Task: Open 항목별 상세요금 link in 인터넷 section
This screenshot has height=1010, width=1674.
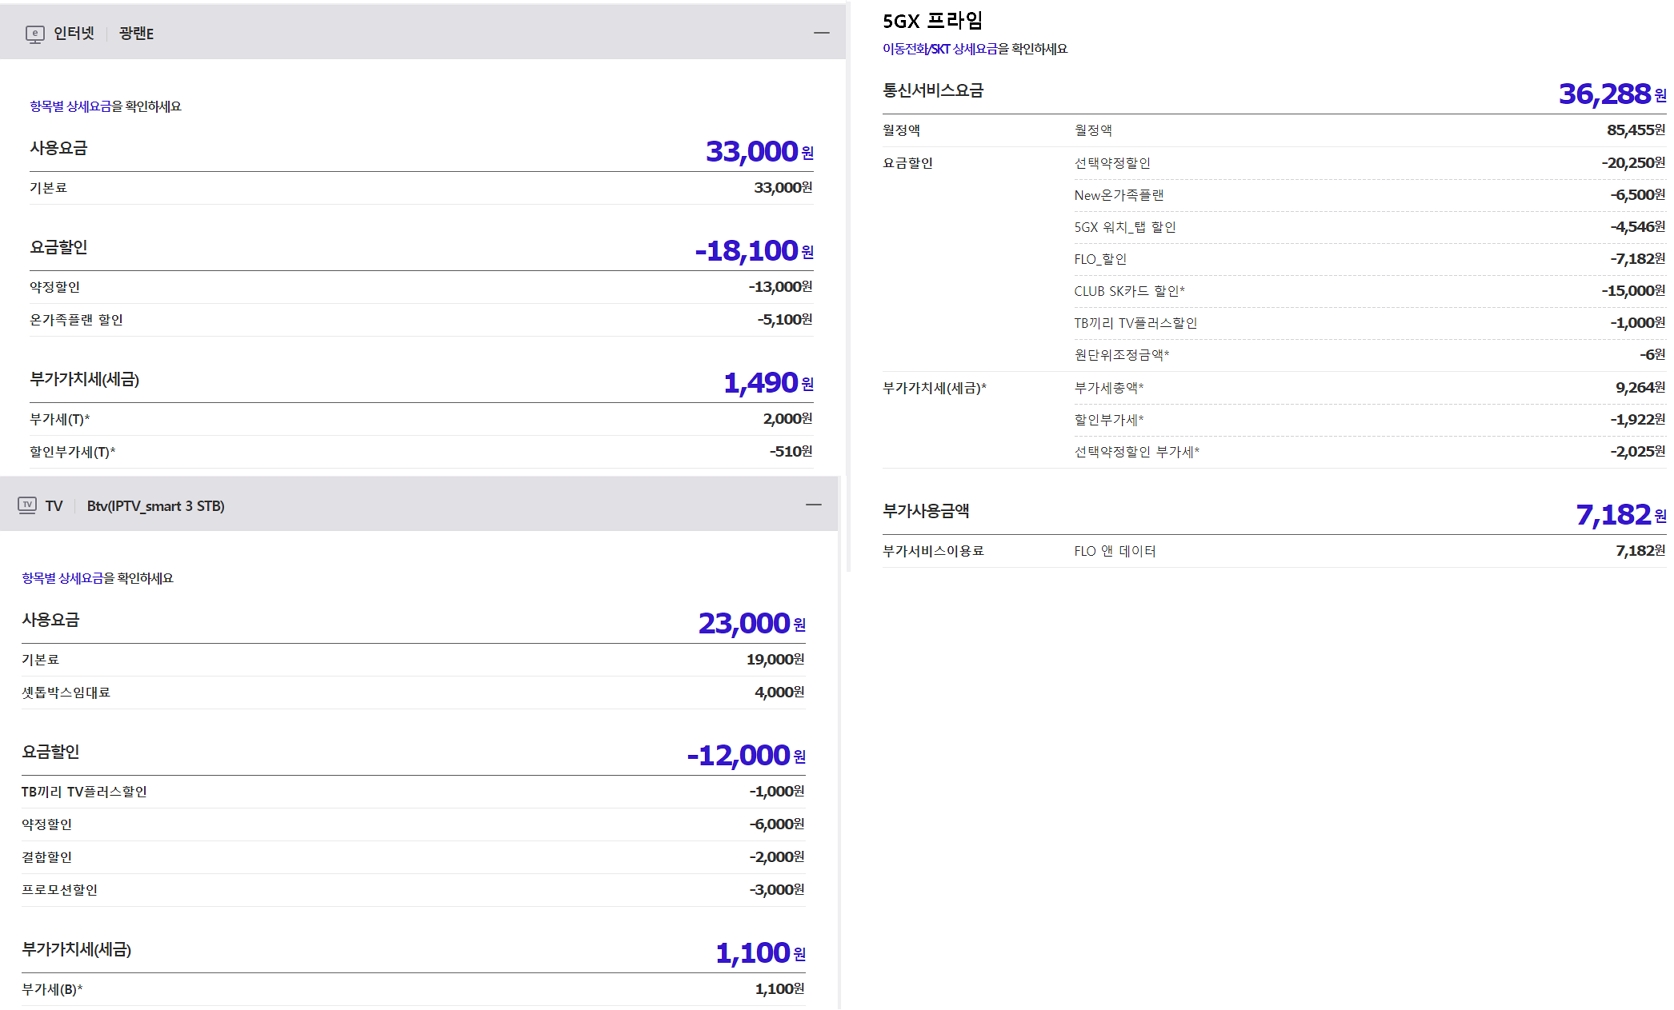Action: (70, 107)
